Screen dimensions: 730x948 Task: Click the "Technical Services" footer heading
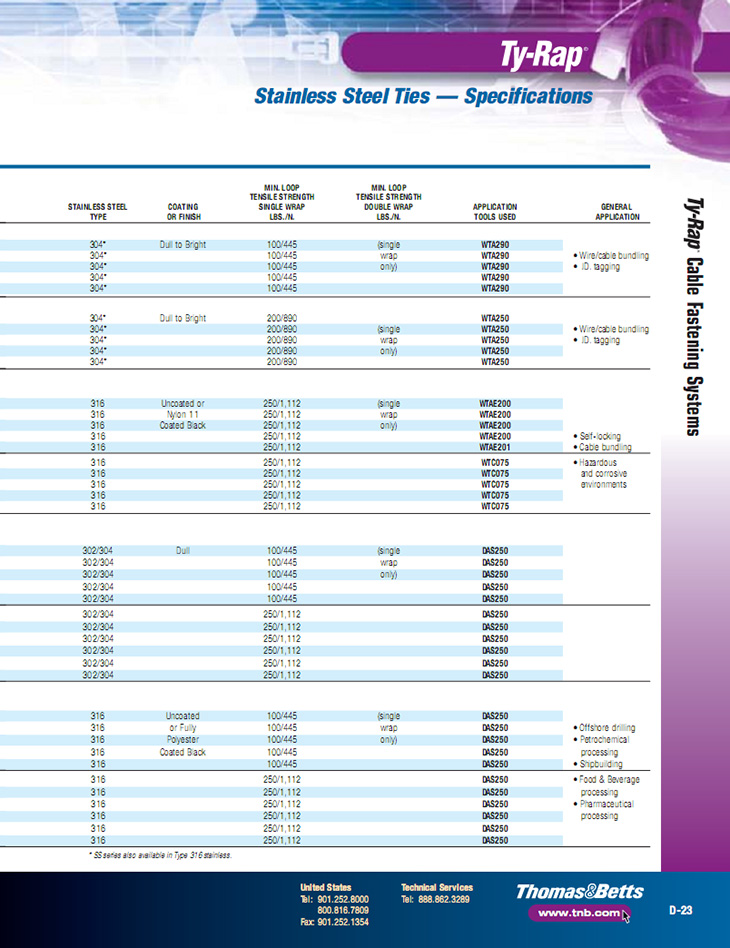(437, 888)
